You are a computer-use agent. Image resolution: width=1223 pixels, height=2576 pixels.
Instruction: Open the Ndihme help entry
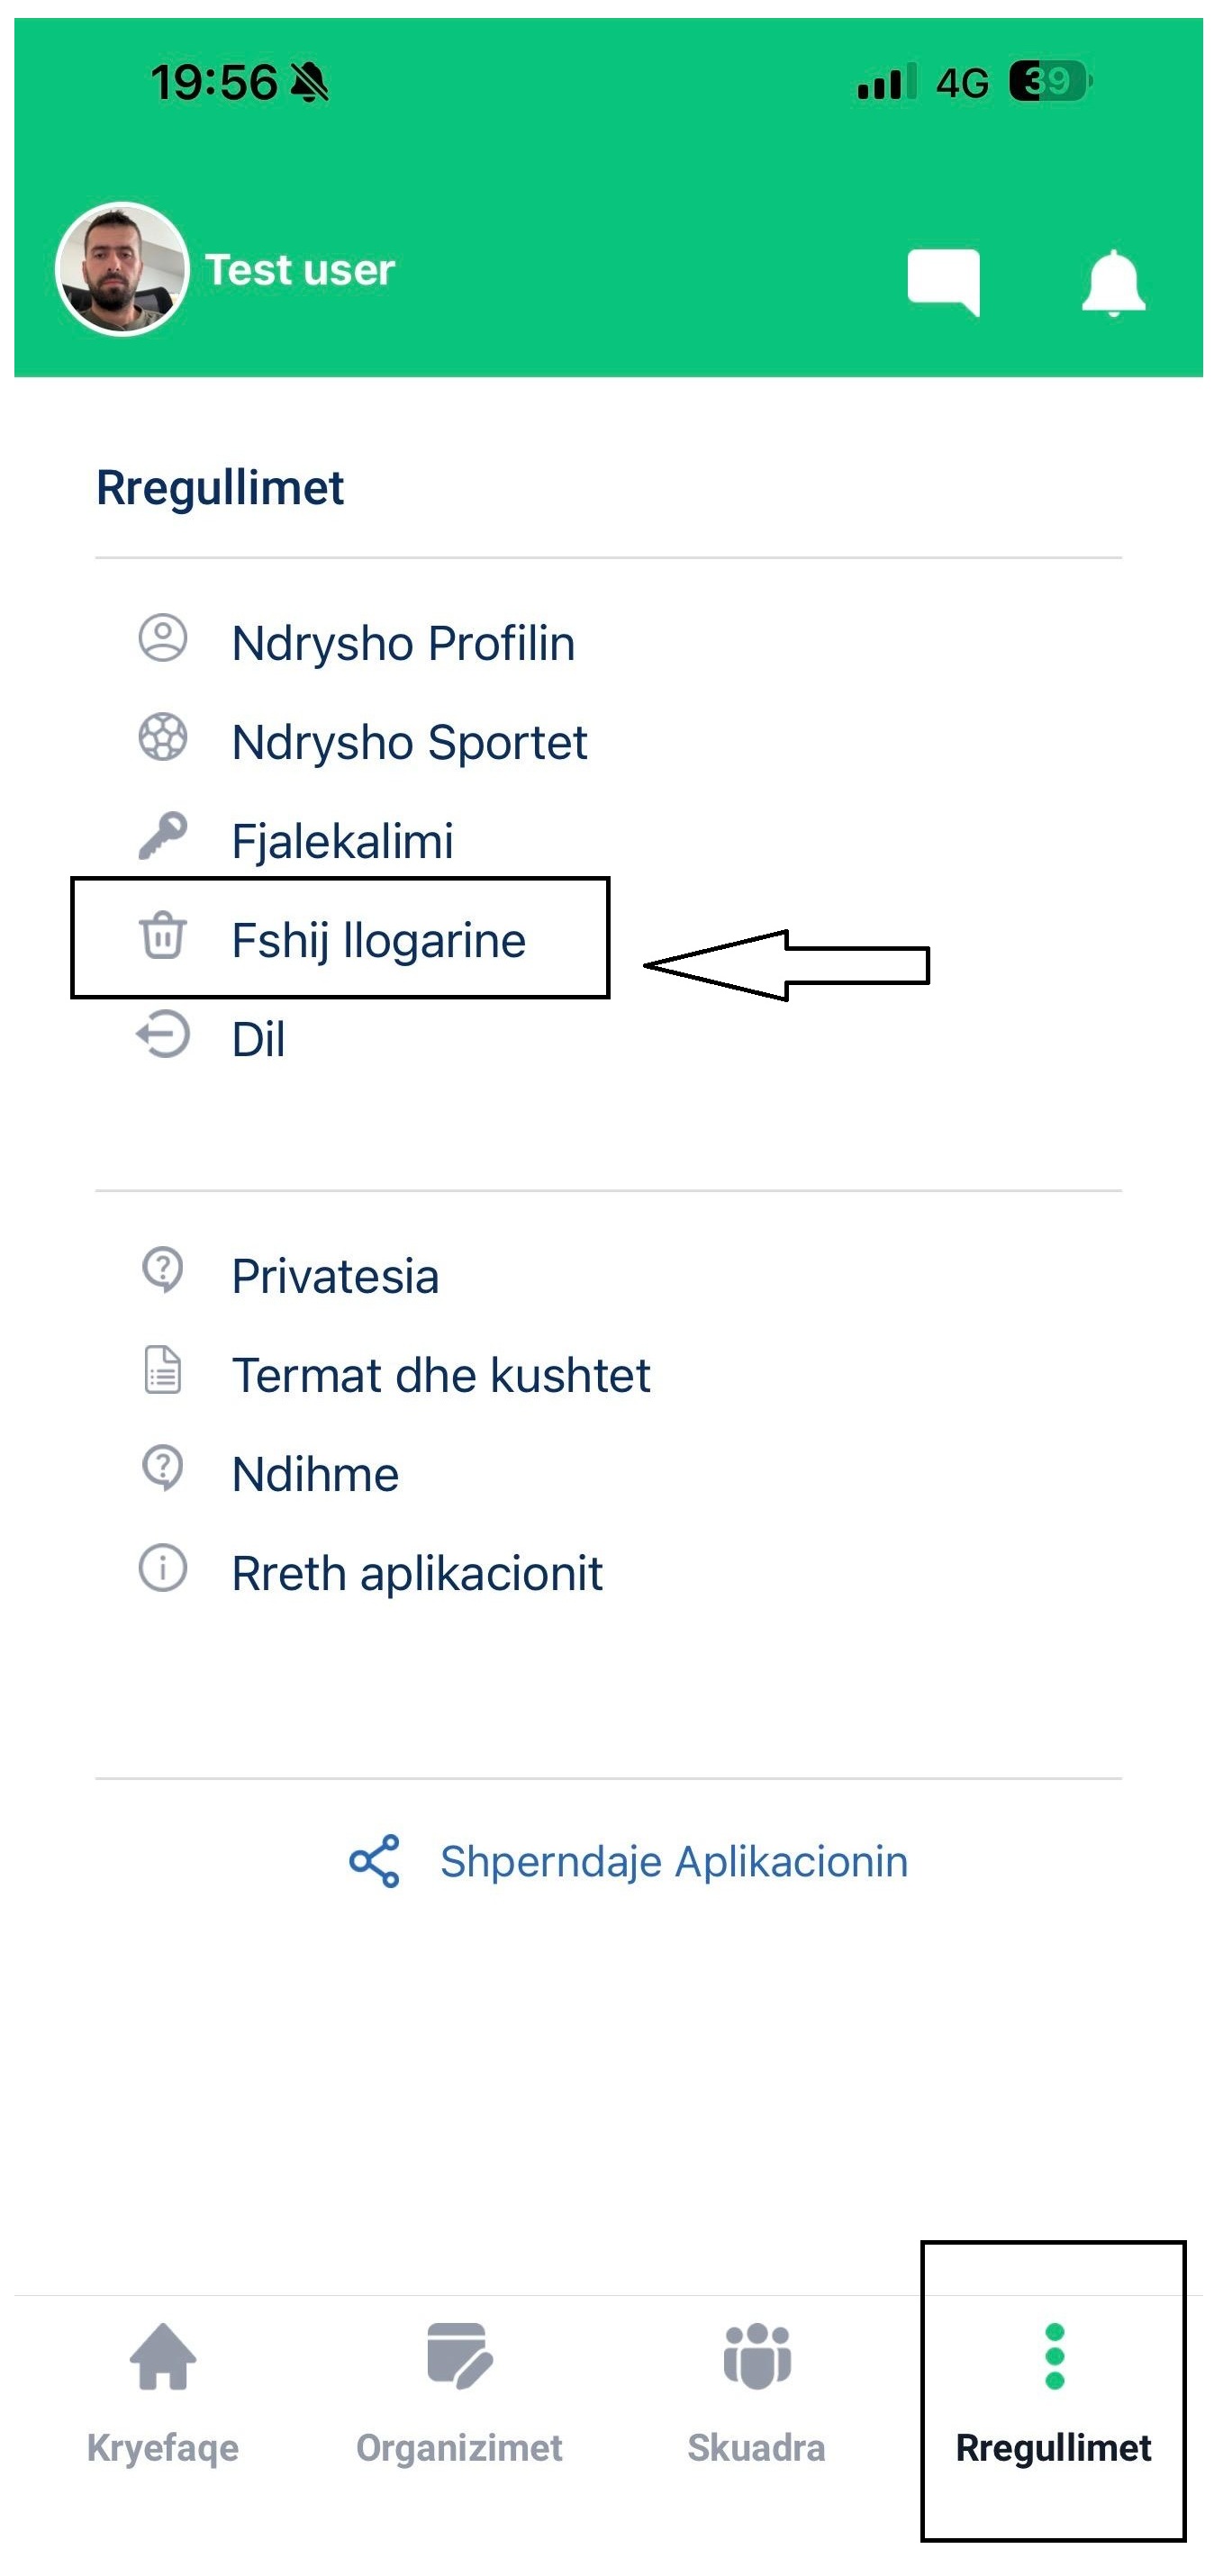[x=315, y=1475]
